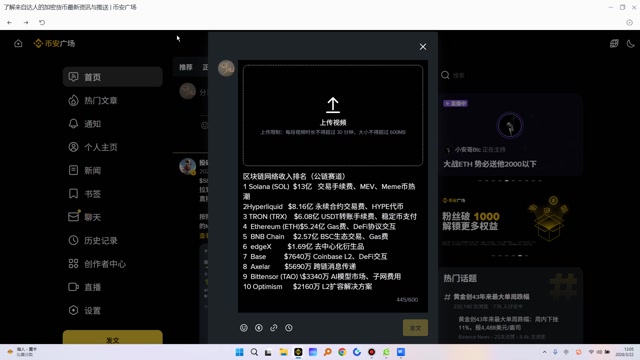
Task: Open the live stream card 大战ETH
Action: [x=510, y=135]
